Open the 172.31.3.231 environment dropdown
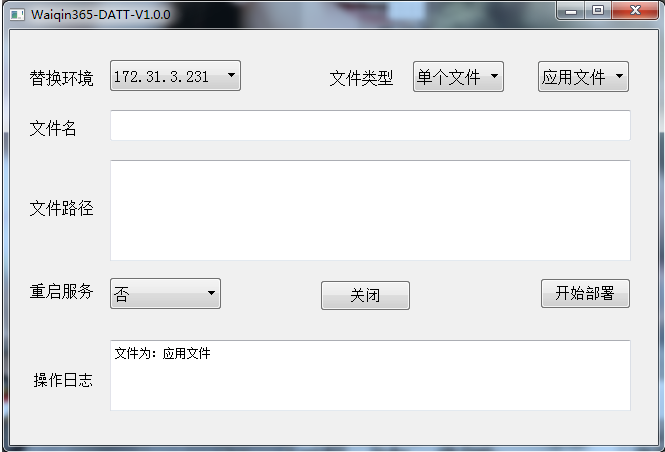The height and width of the screenshot is (452, 665). coord(175,75)
